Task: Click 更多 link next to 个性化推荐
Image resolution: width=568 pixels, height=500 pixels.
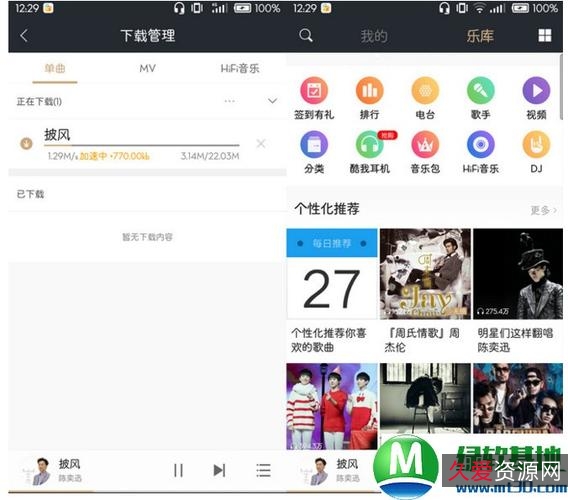Action: pos(543,210)
